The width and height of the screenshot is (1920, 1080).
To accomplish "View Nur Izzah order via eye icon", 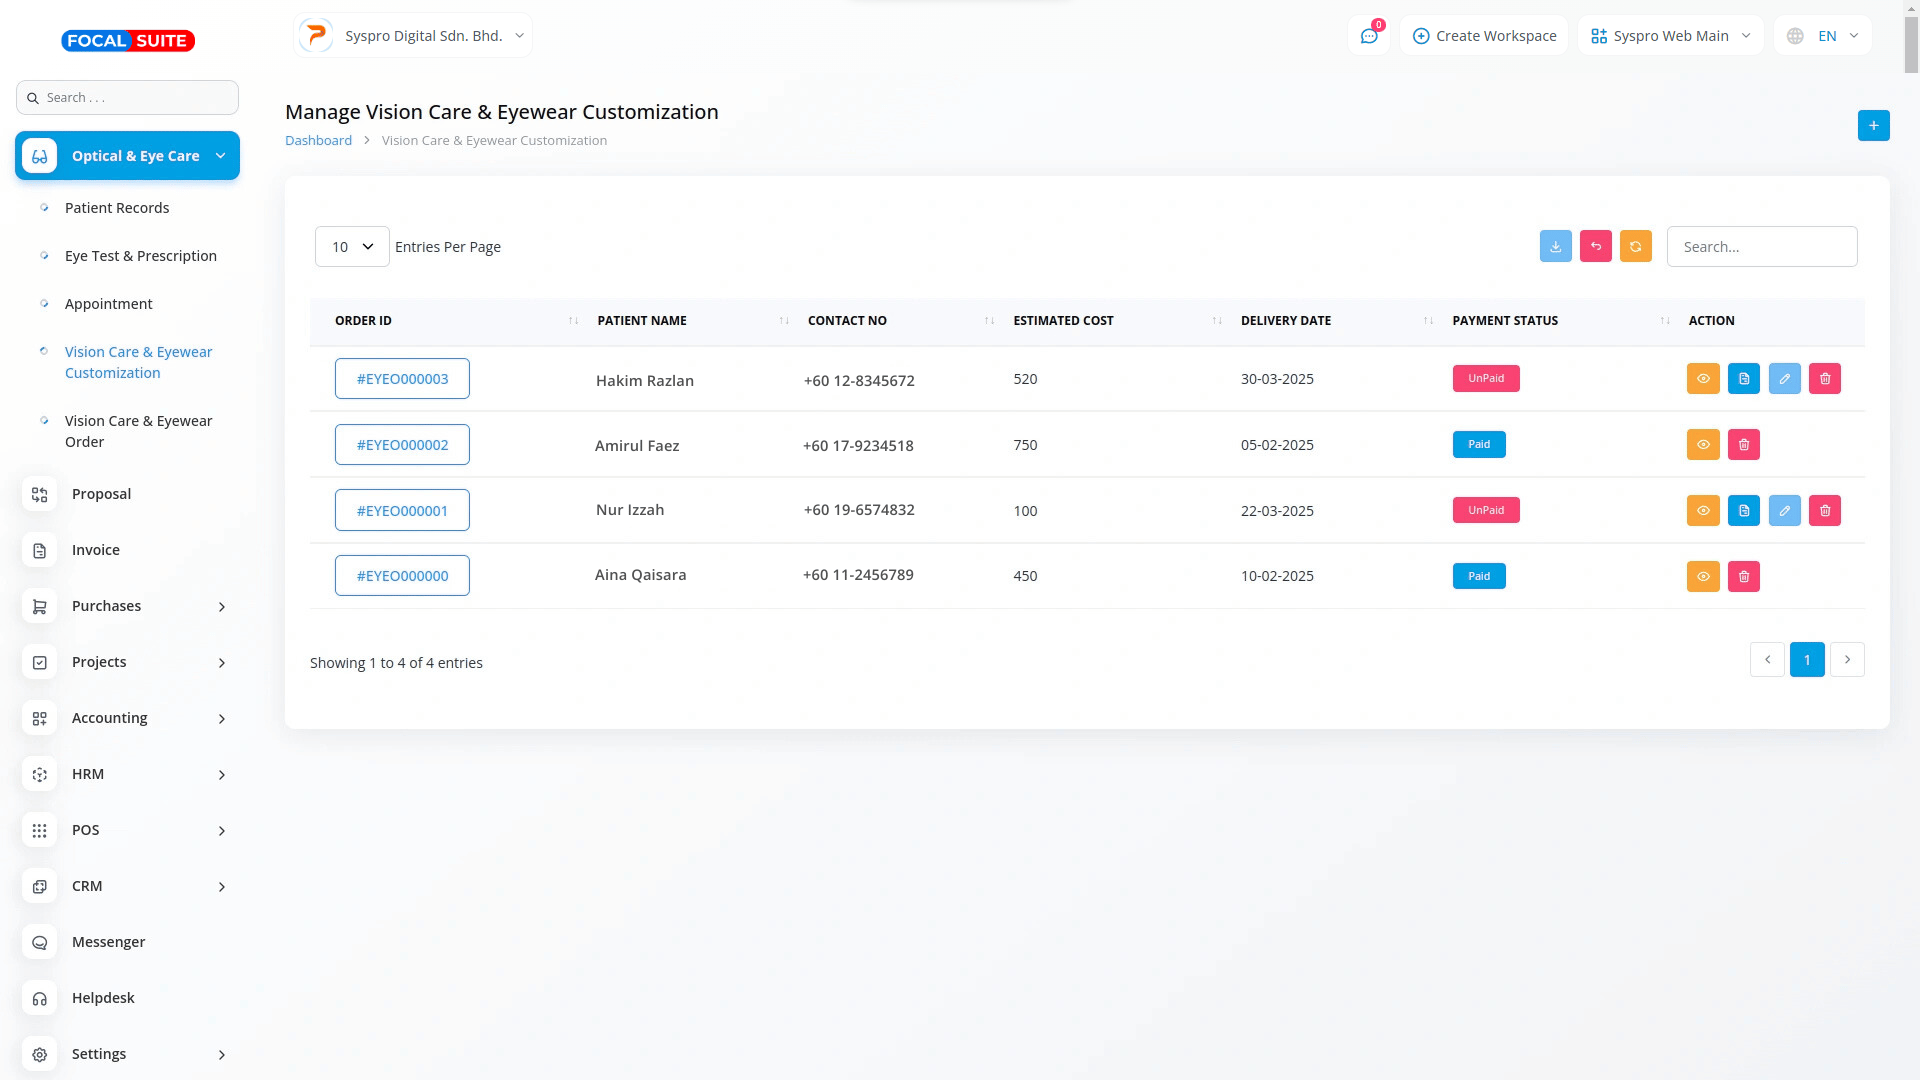I will 1703,511.
